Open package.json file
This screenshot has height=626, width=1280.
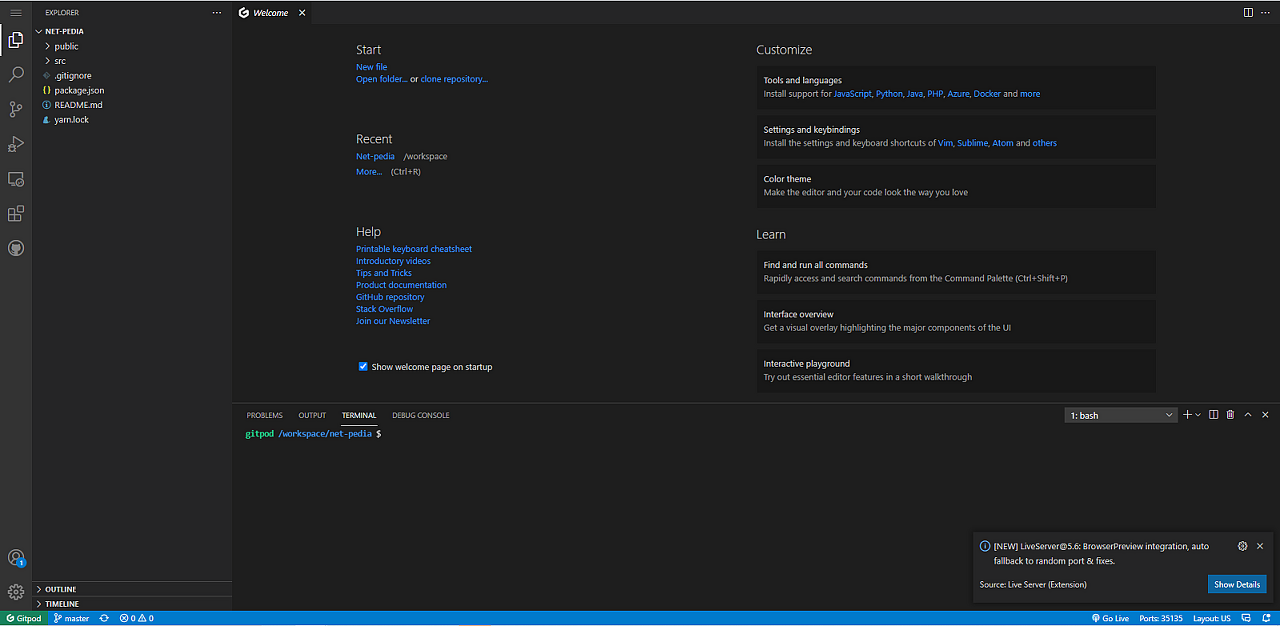click(79, 90)
